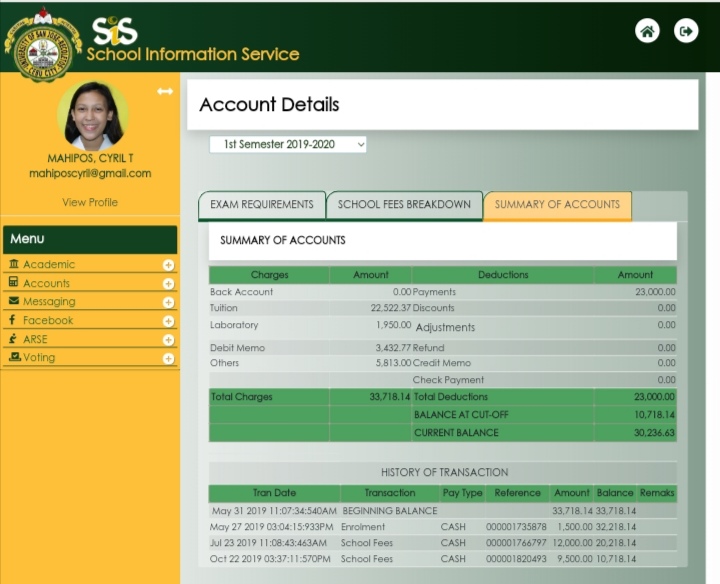Click the Academic building icon
The height and width of the screenshot is (584, 720).
(14, 264)
